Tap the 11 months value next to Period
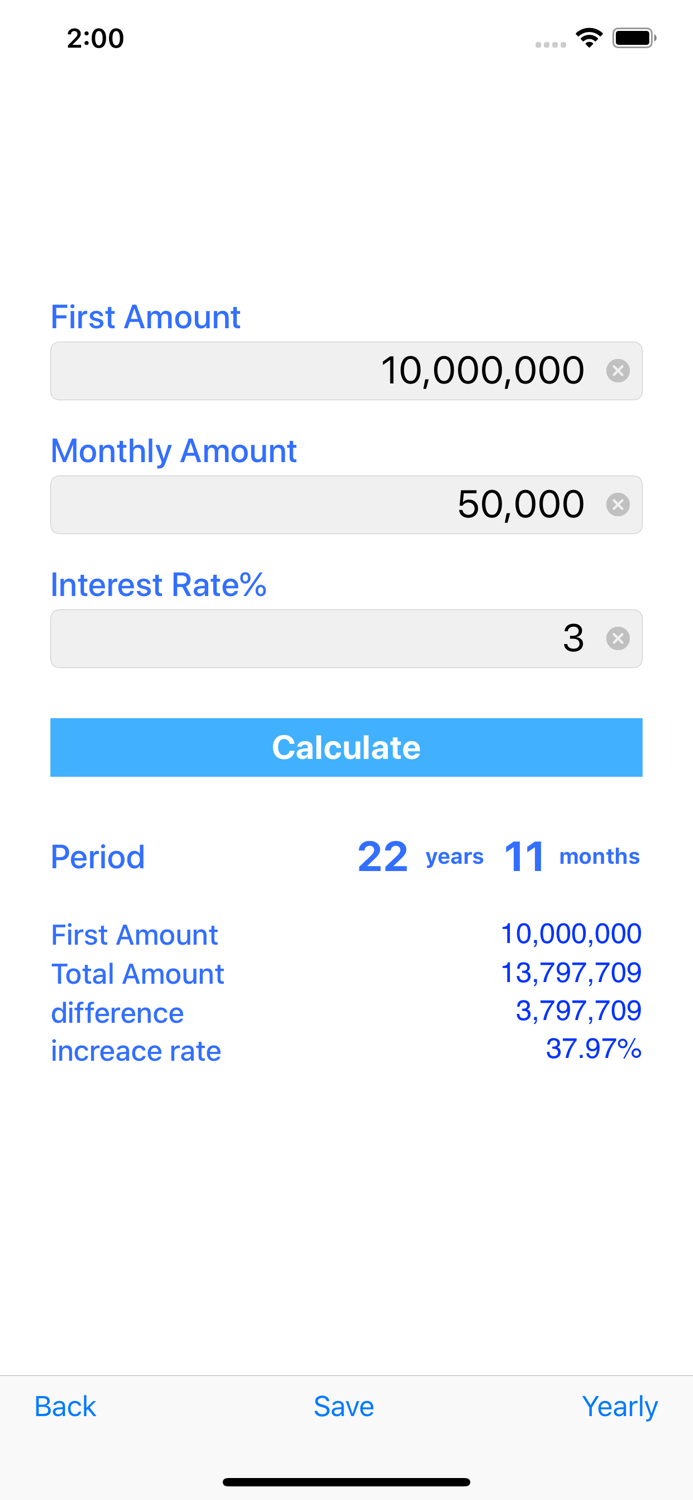 tap(525, 855)
